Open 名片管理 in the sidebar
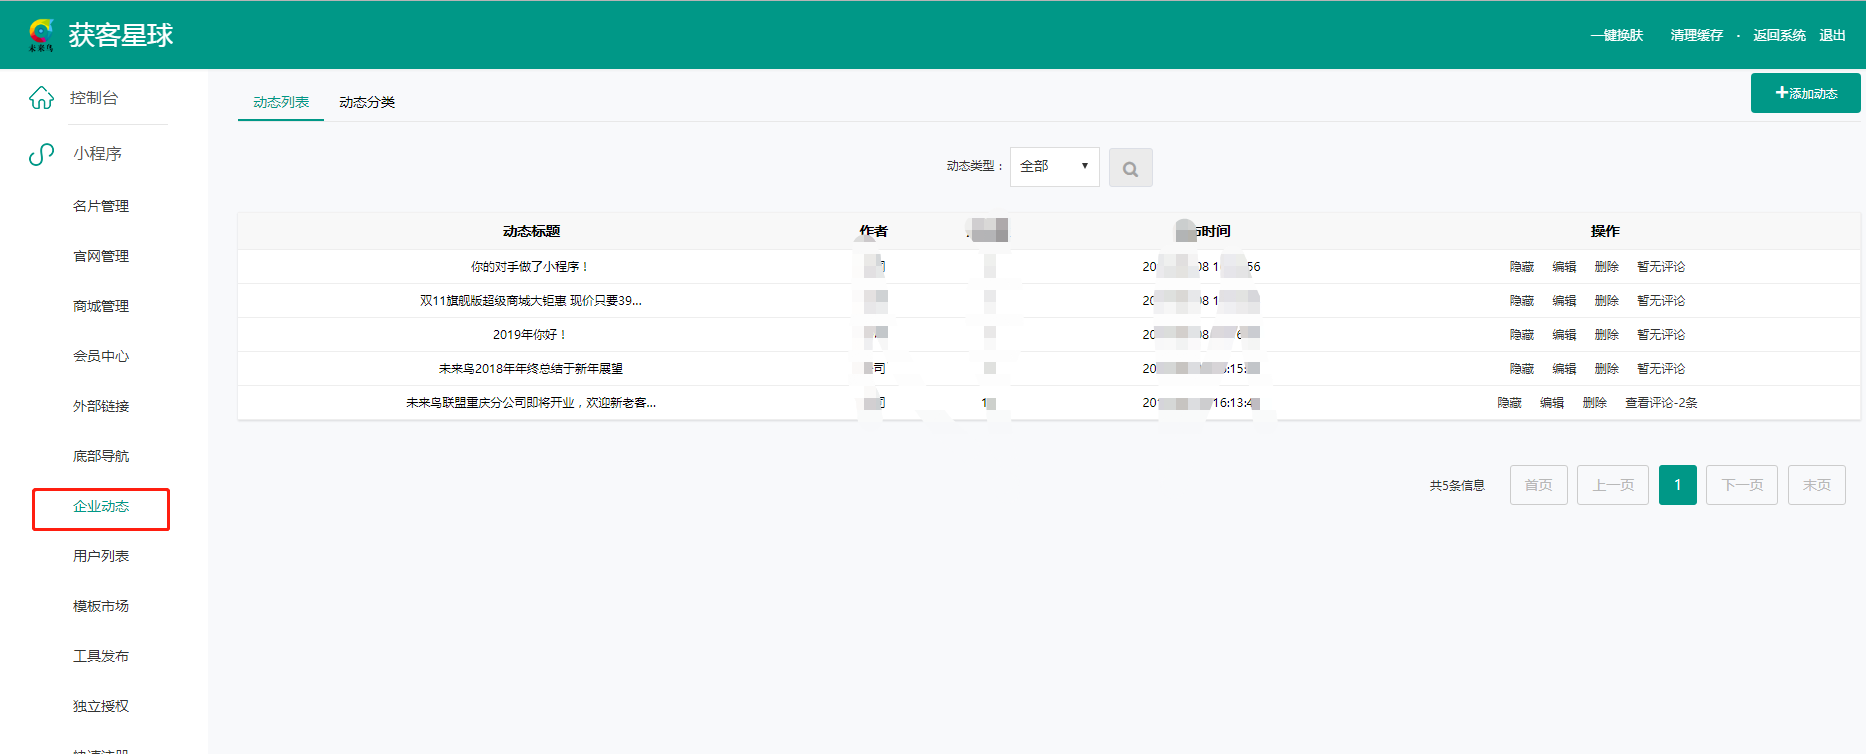Image resolution: width=1866 pixels, height=754 pixels. pyautogui.click(x=101, y=206)
